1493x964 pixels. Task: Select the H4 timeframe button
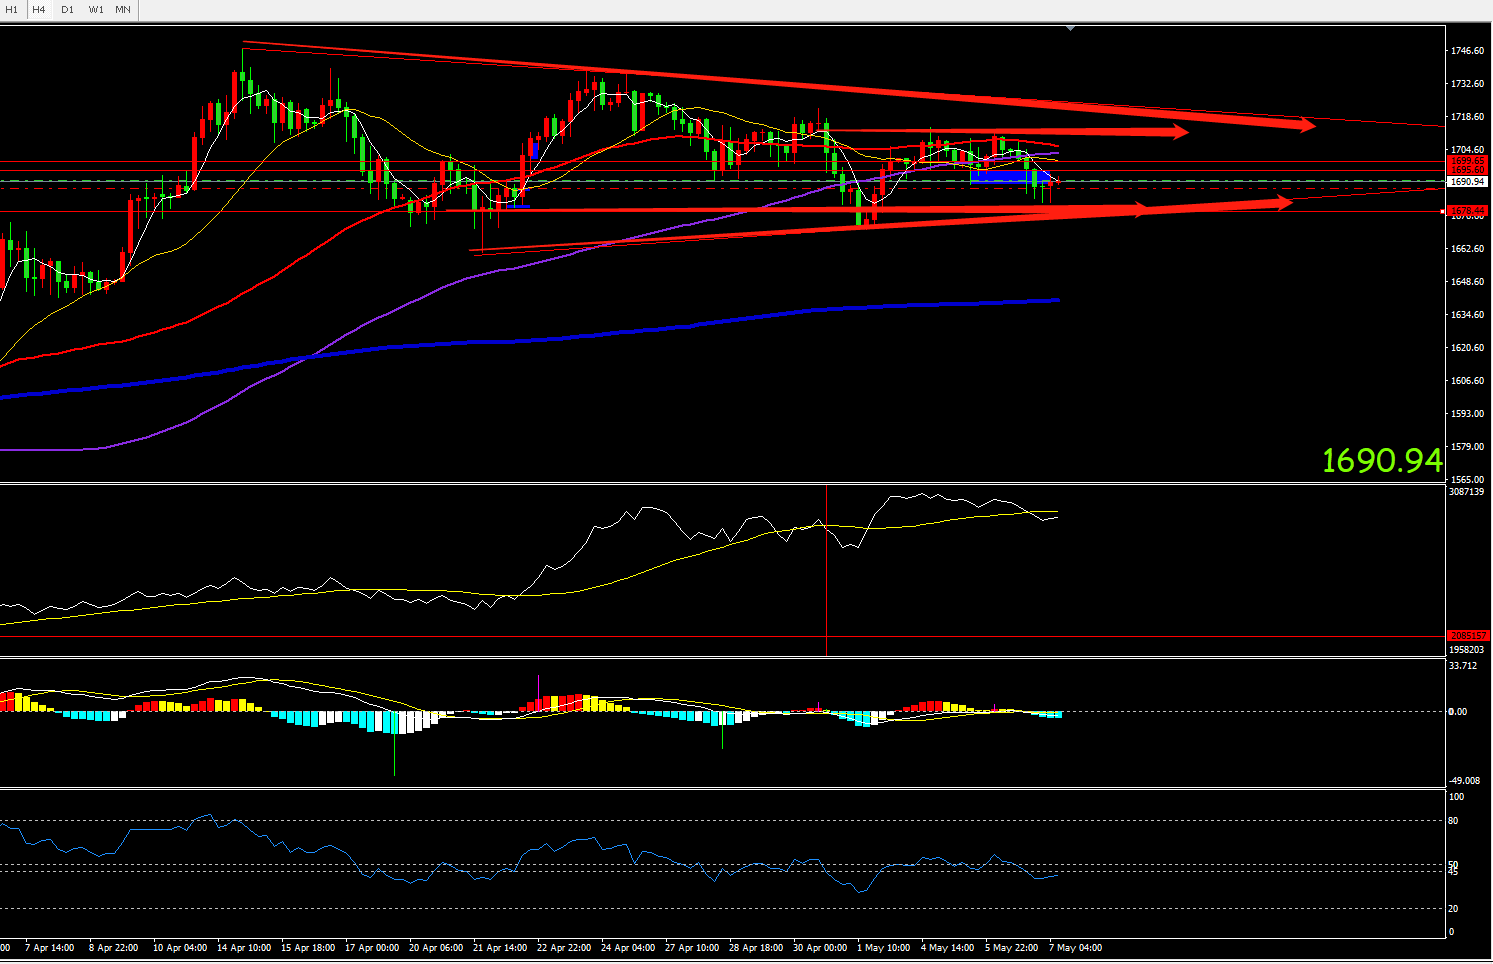39,9
